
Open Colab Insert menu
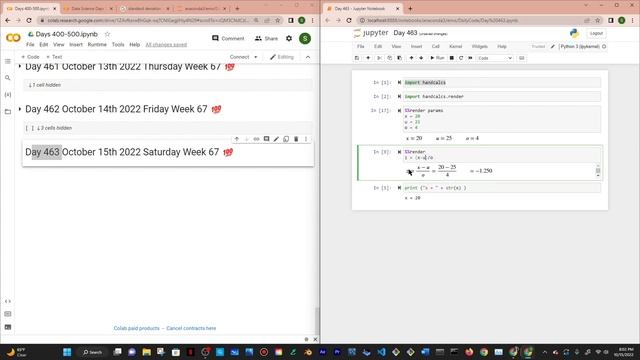point(76,44)
